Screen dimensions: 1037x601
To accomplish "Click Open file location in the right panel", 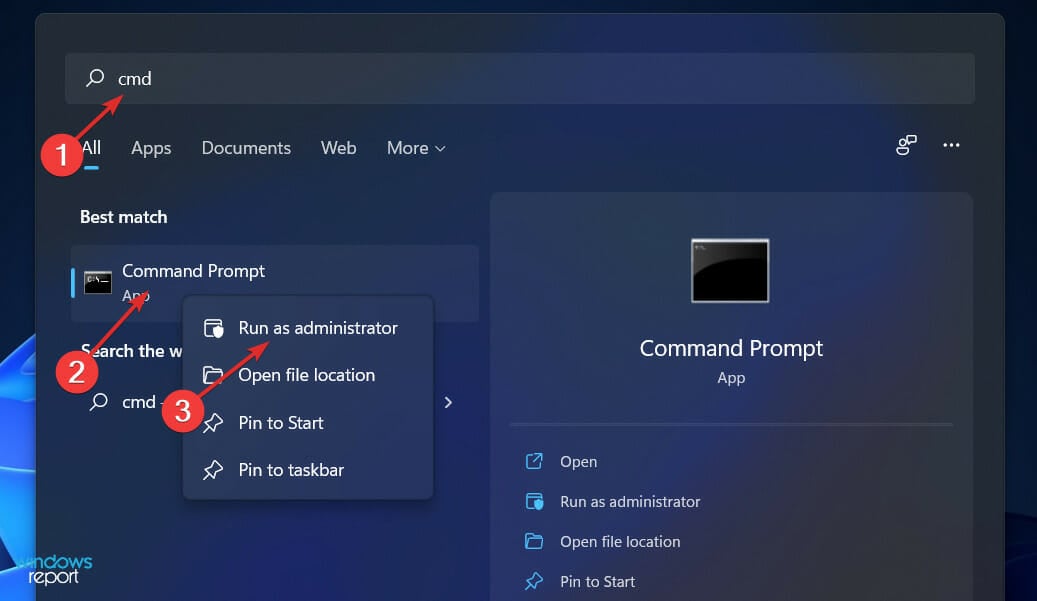I will [620, 541].
